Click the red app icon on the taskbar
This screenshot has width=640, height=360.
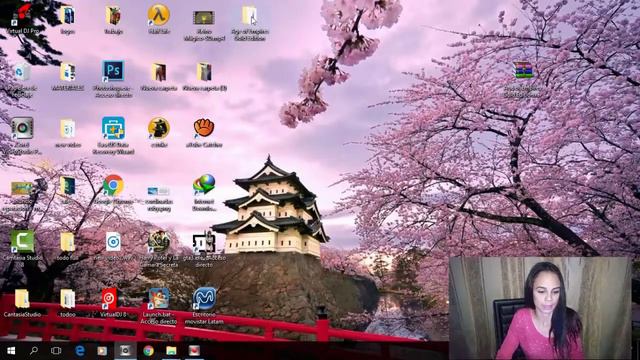(194, 351)
